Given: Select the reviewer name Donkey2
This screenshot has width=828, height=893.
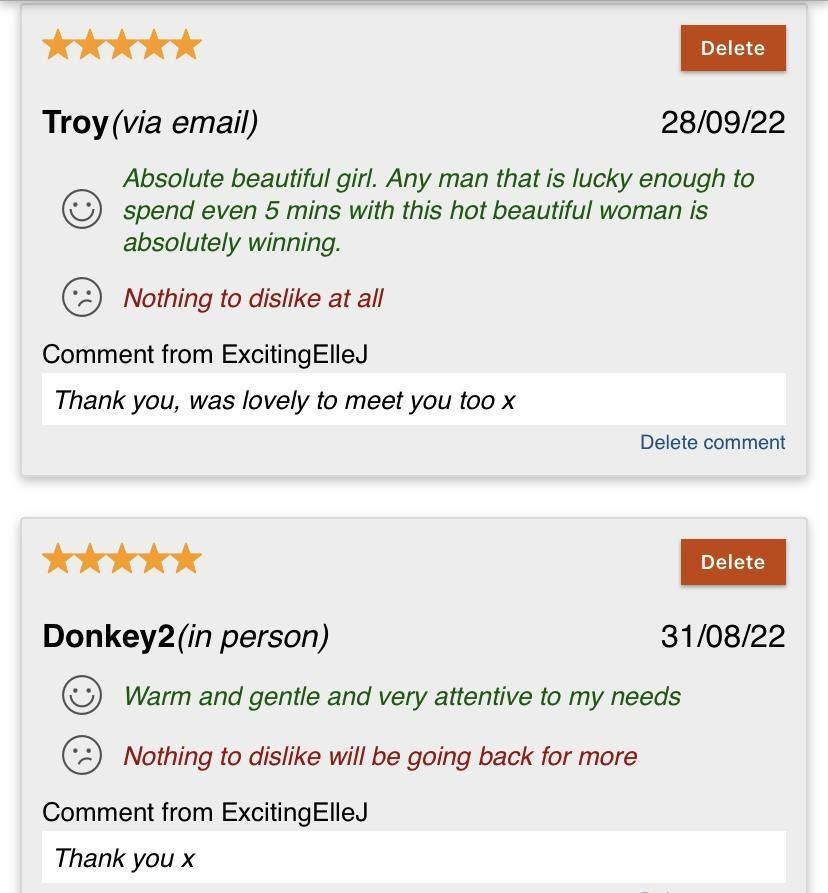Looking at the screenshot, I should click(x=109, y=636).
